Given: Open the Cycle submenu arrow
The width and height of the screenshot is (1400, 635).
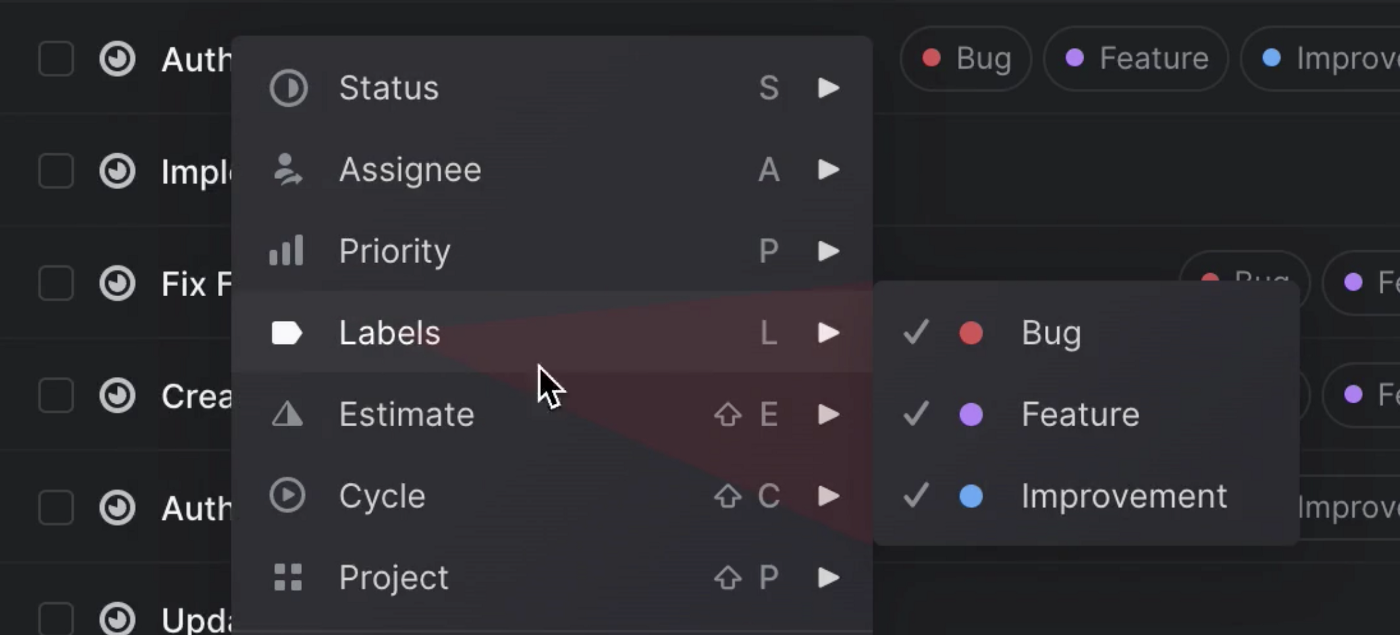Looking at the screenshot, I should tap(829, 495).
